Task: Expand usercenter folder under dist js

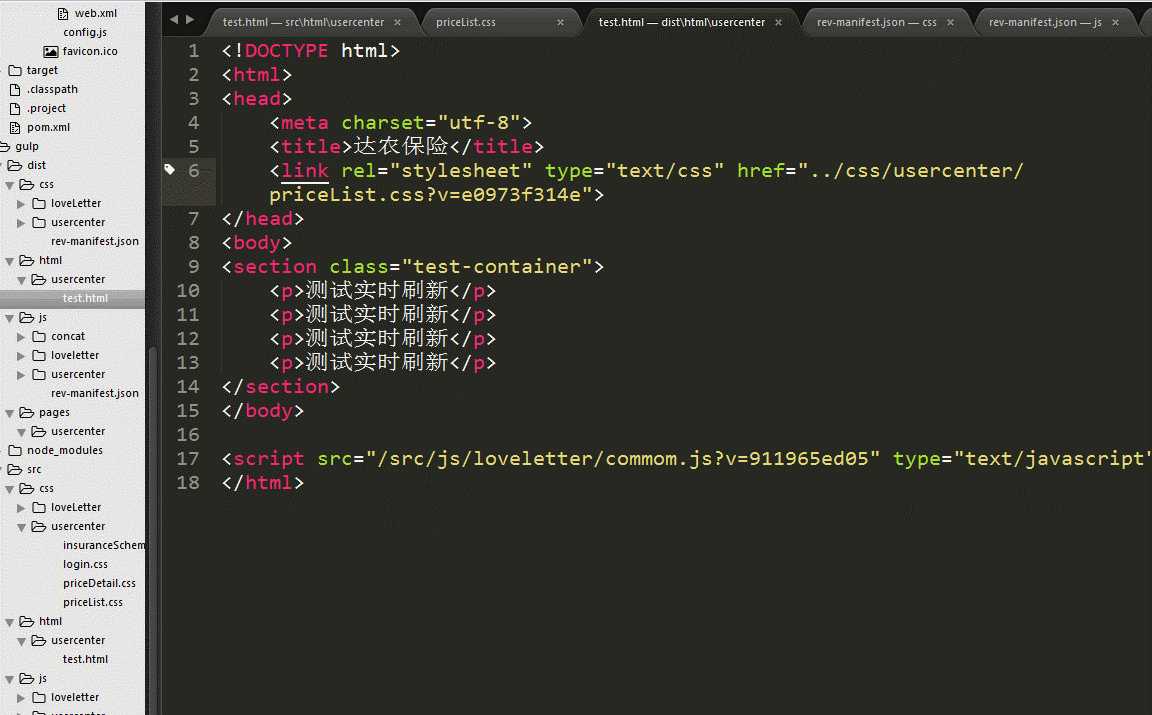Action: [21, 376]
